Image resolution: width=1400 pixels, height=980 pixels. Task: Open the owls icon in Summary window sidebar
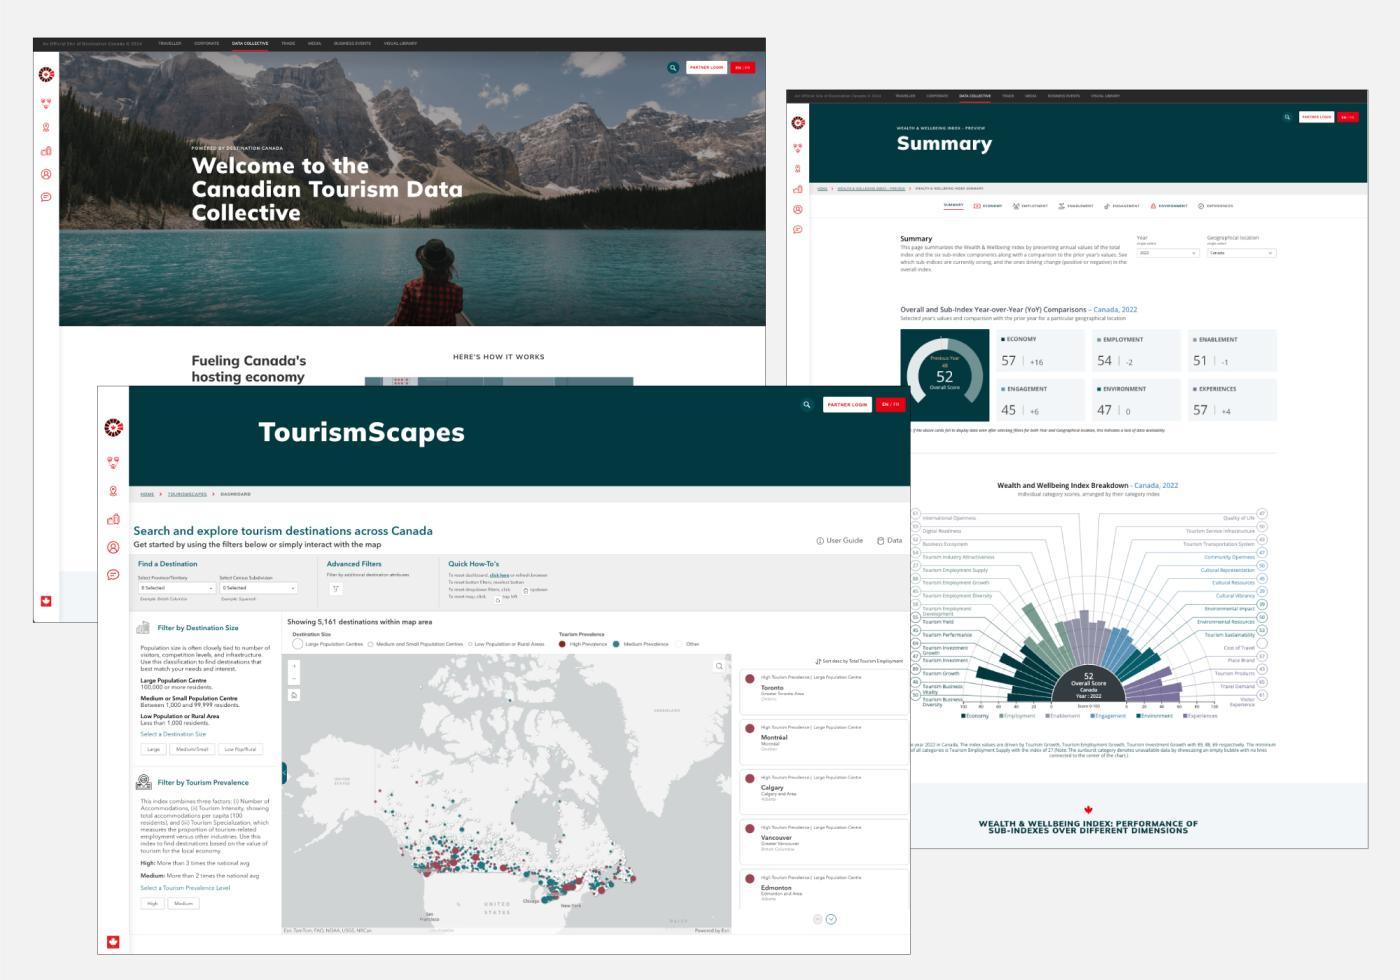tap(798, 146)
